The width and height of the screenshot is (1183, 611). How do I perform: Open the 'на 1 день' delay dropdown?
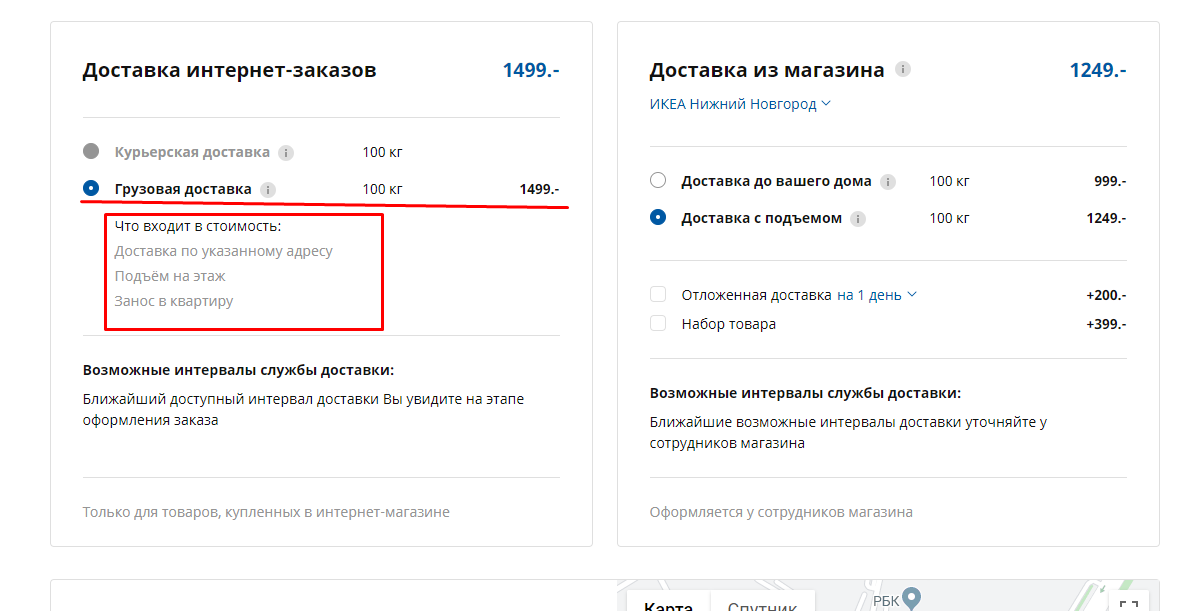click(x=876, y=295)
